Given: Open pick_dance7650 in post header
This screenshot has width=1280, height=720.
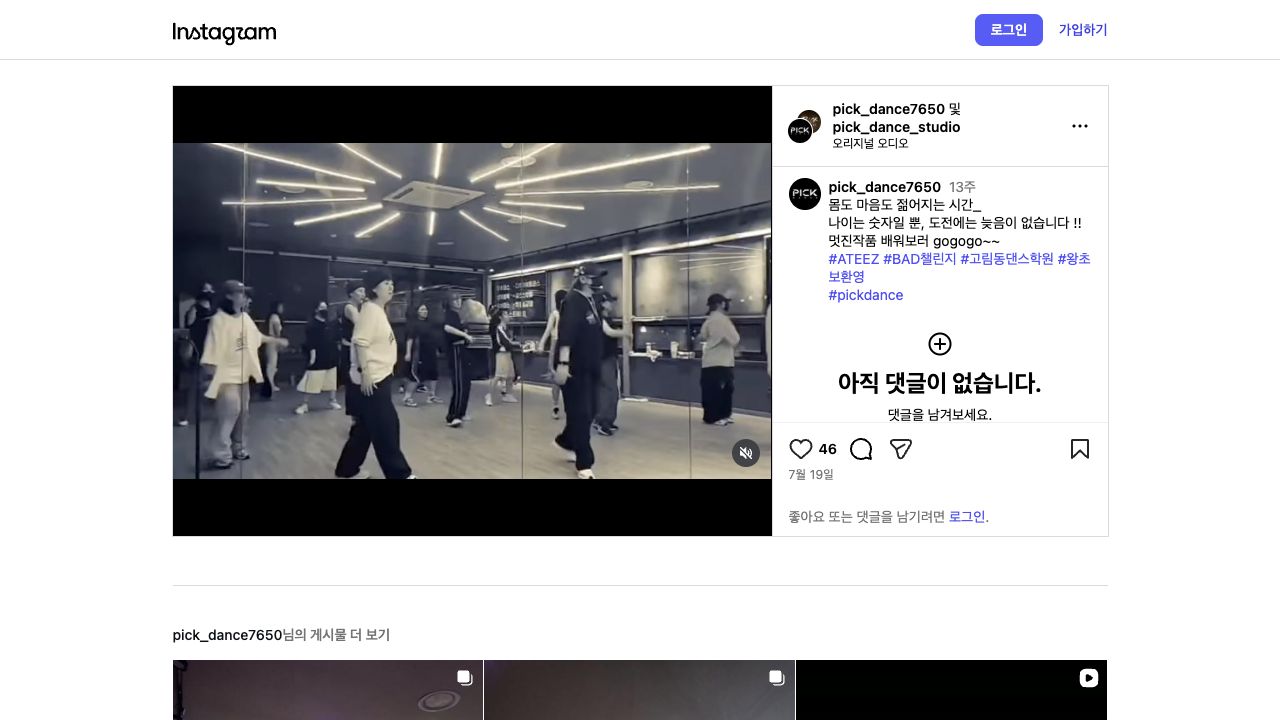Looking at the screenshot, I should pos(888,109).
